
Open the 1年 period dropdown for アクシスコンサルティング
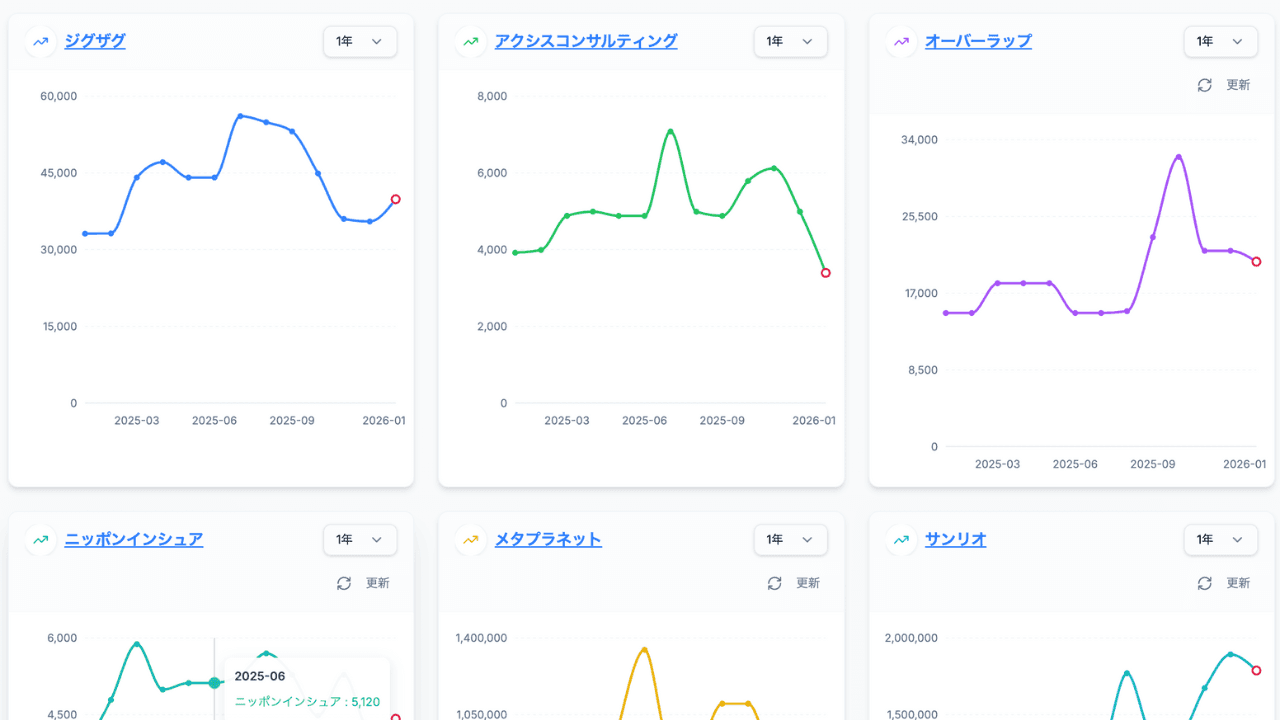(x=790, y=41)
